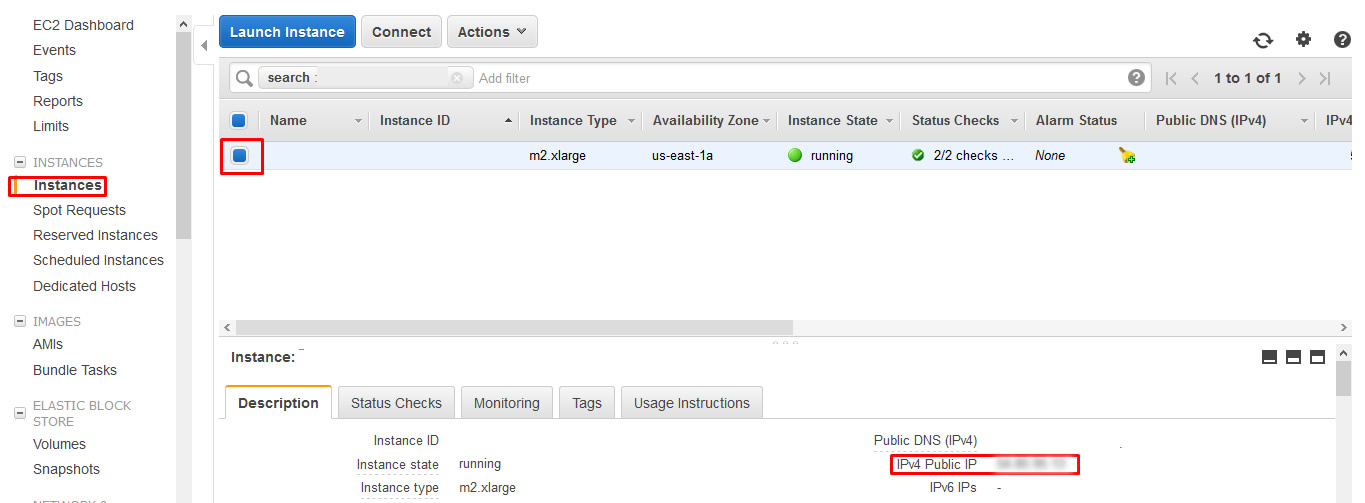The image size is (1365, 503).
Task: Maximize the instance details pane
Action: (x=1317, y=357)
